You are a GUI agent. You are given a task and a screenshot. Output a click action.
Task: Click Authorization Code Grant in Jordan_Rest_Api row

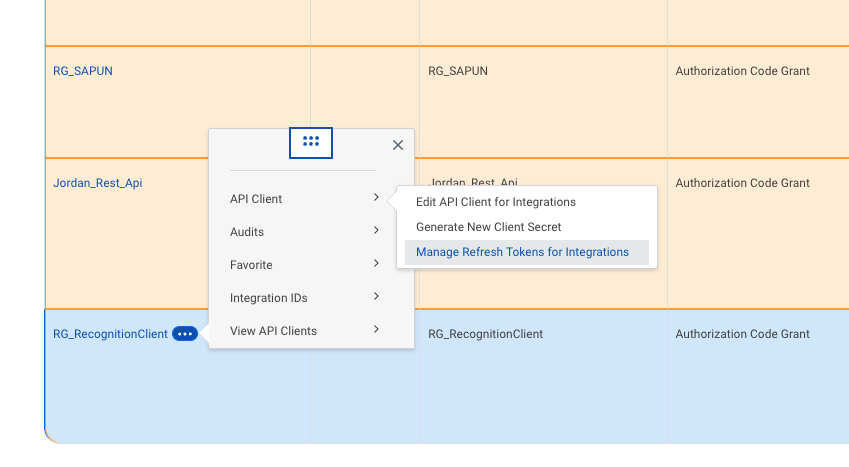pyautogui.click(x=742, y=183)
